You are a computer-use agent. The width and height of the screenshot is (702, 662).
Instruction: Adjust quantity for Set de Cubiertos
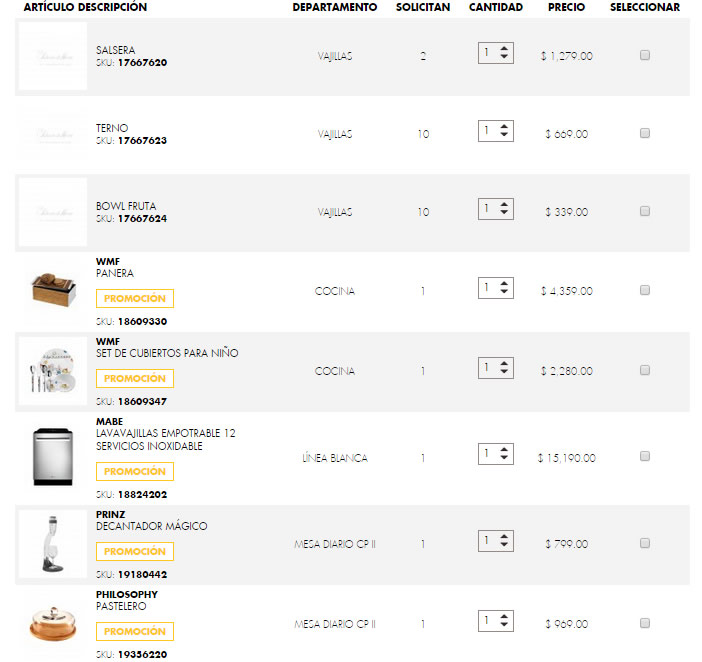496,368
